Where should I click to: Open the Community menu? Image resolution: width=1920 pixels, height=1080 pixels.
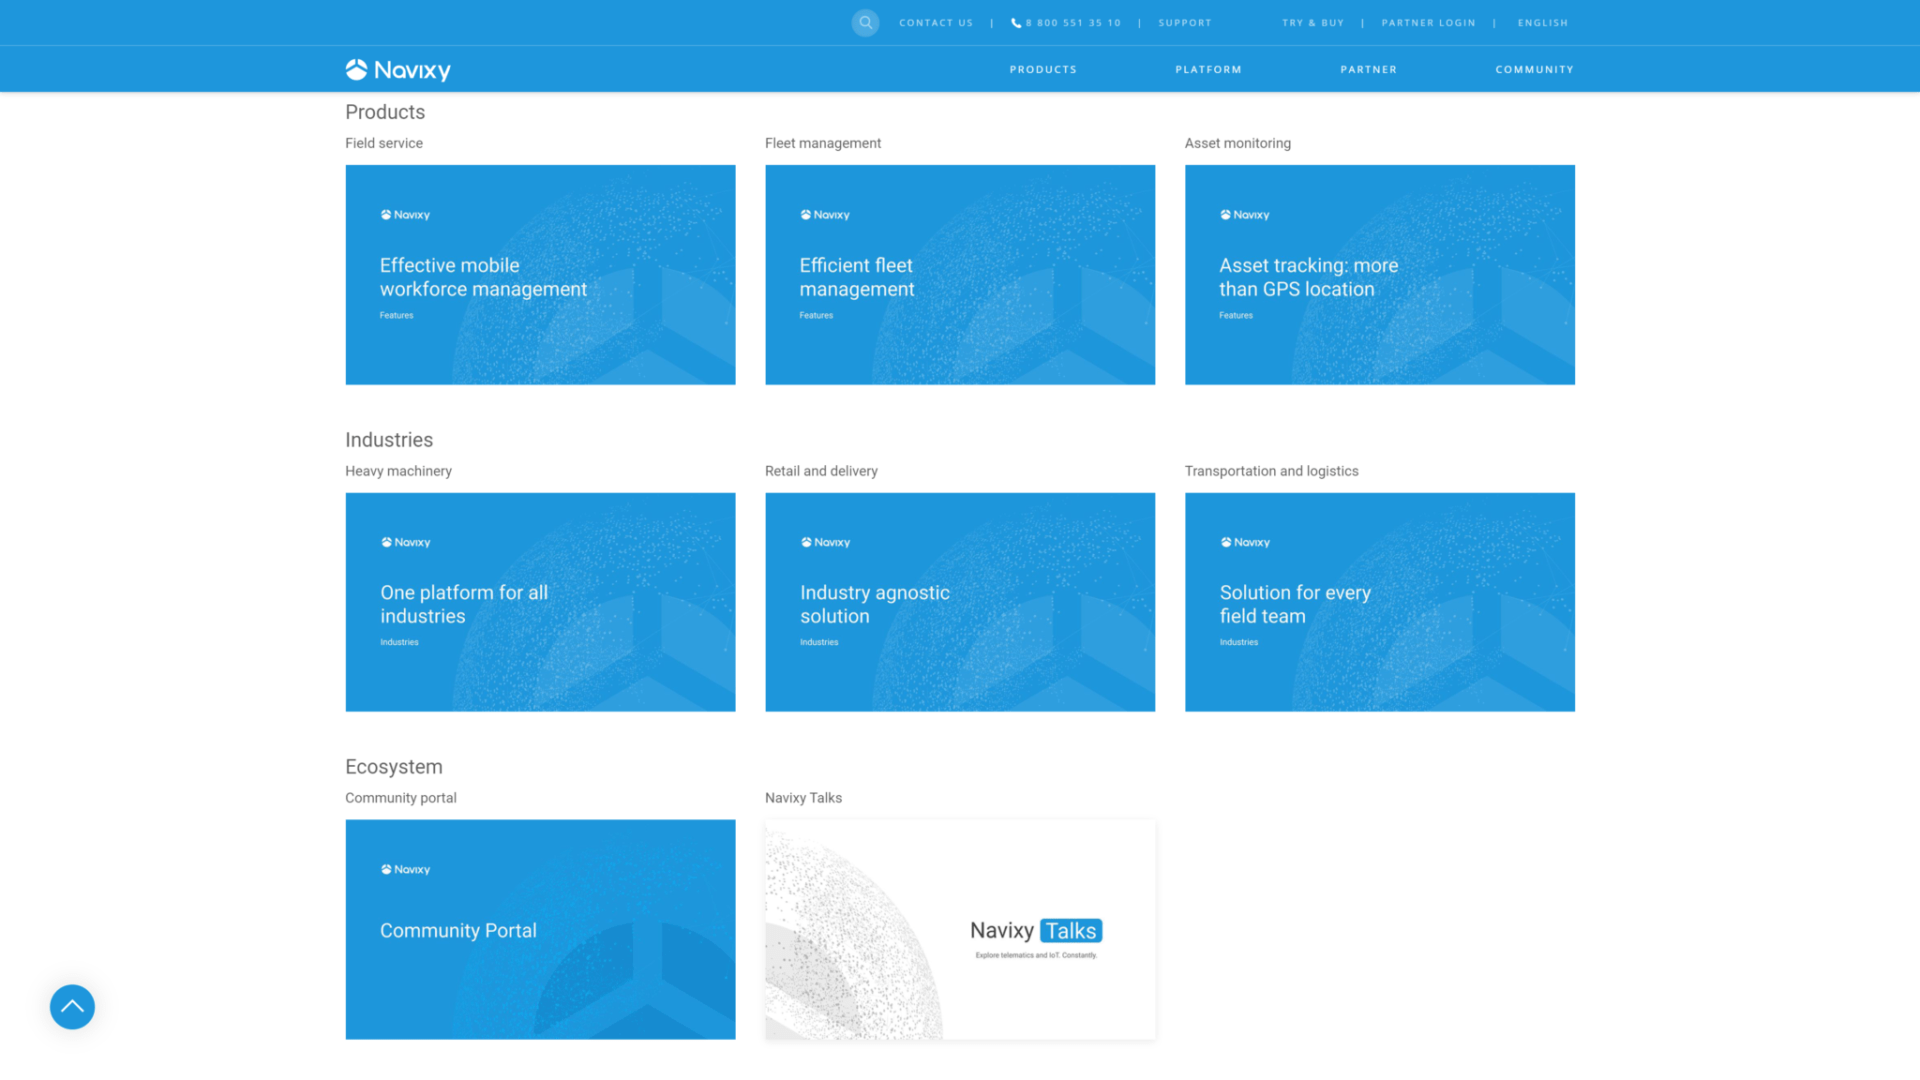1534,70
